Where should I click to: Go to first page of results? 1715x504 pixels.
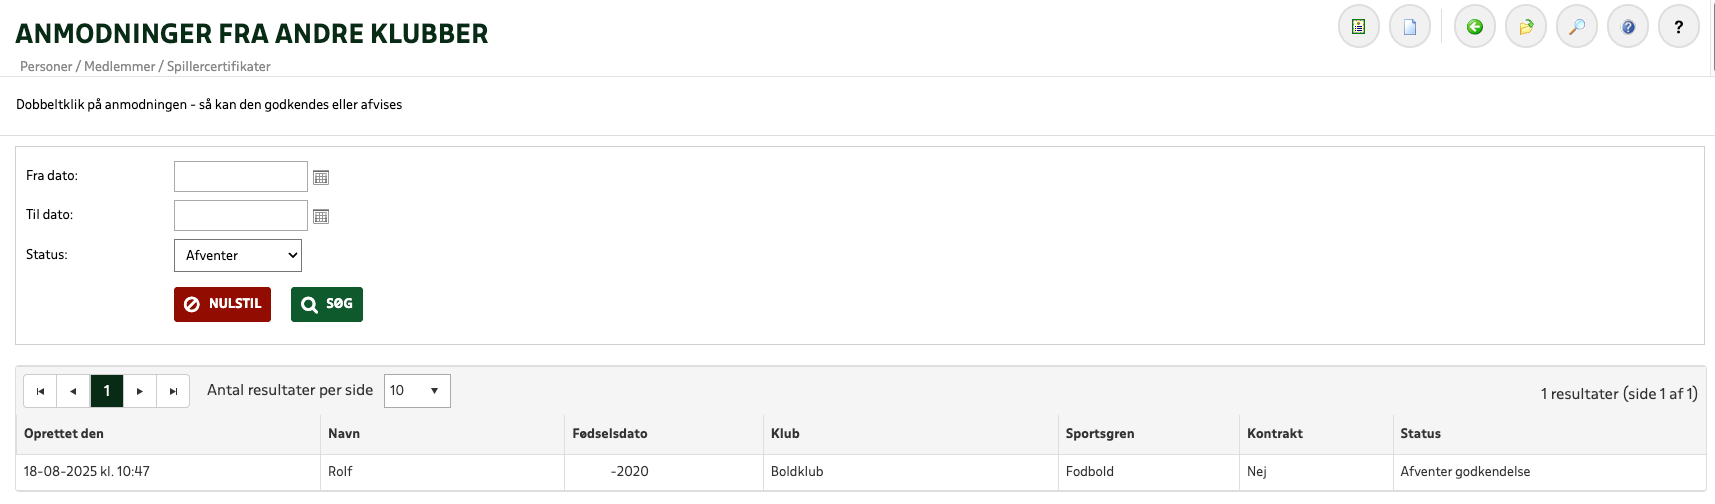[x=40, y=391]
